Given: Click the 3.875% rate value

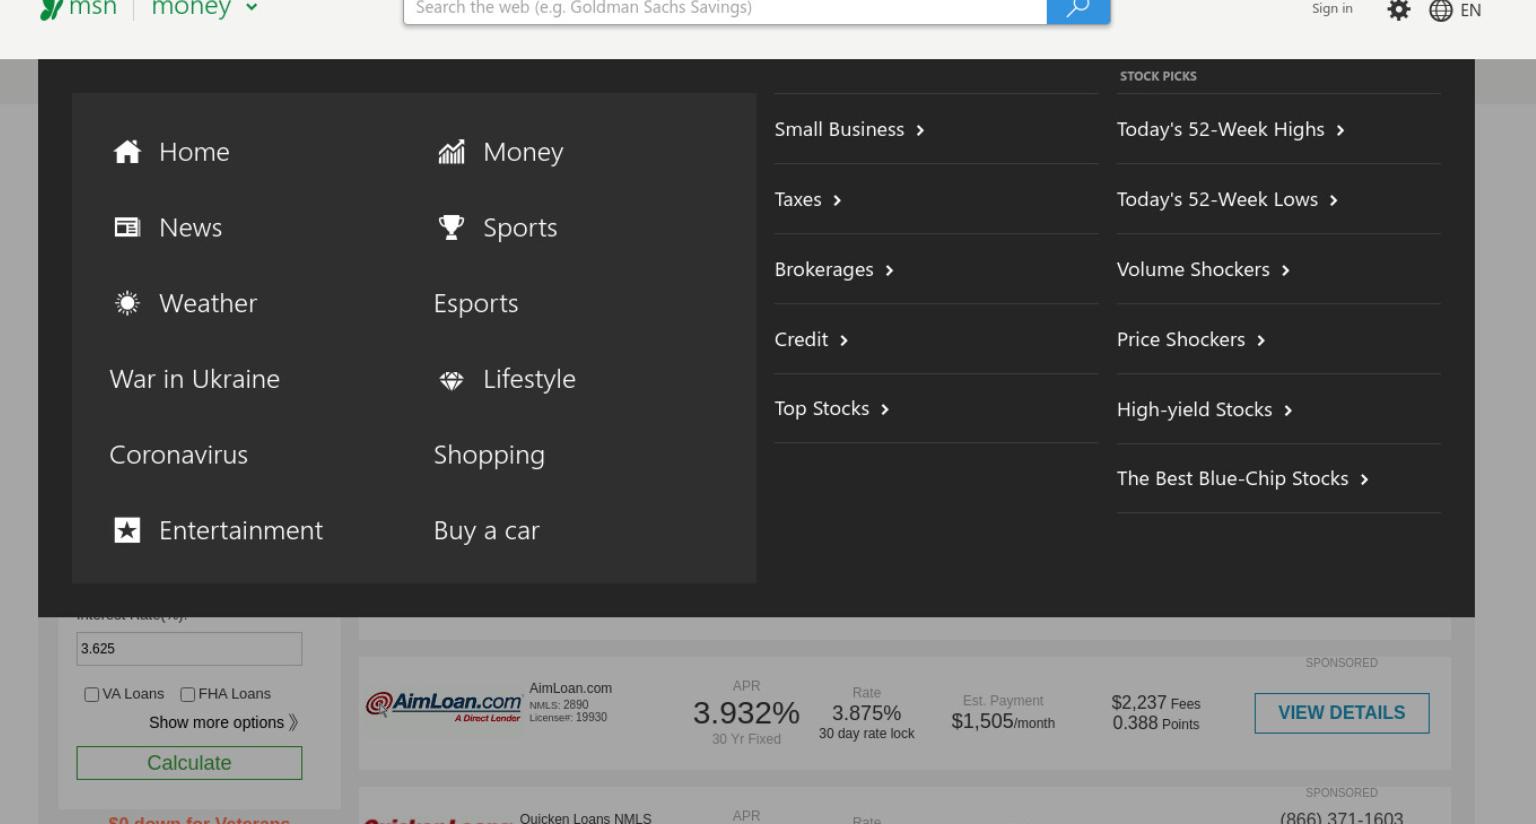Looking at the screenshot, I should (x=866, y=713).
